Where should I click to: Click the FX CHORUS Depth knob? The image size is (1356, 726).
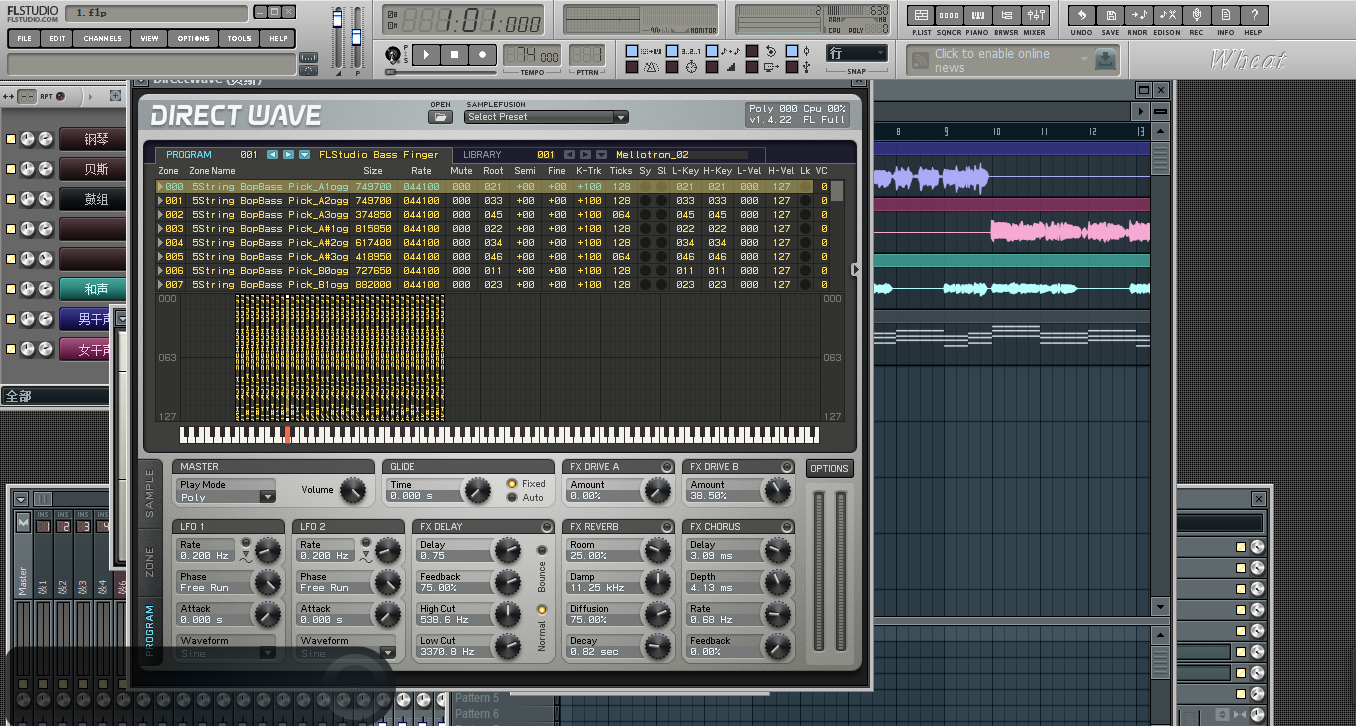pyautogui.click(x=777, y=582)
